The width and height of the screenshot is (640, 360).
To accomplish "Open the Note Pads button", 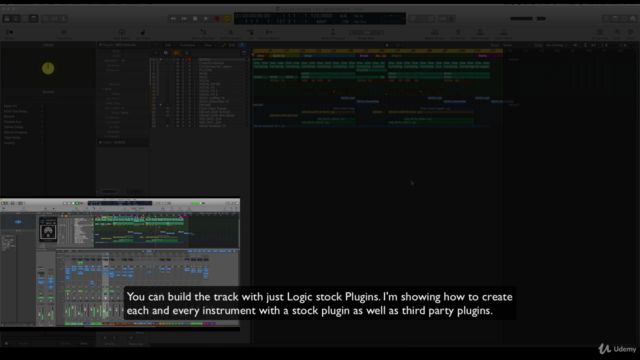I will [x=615, y=18].
